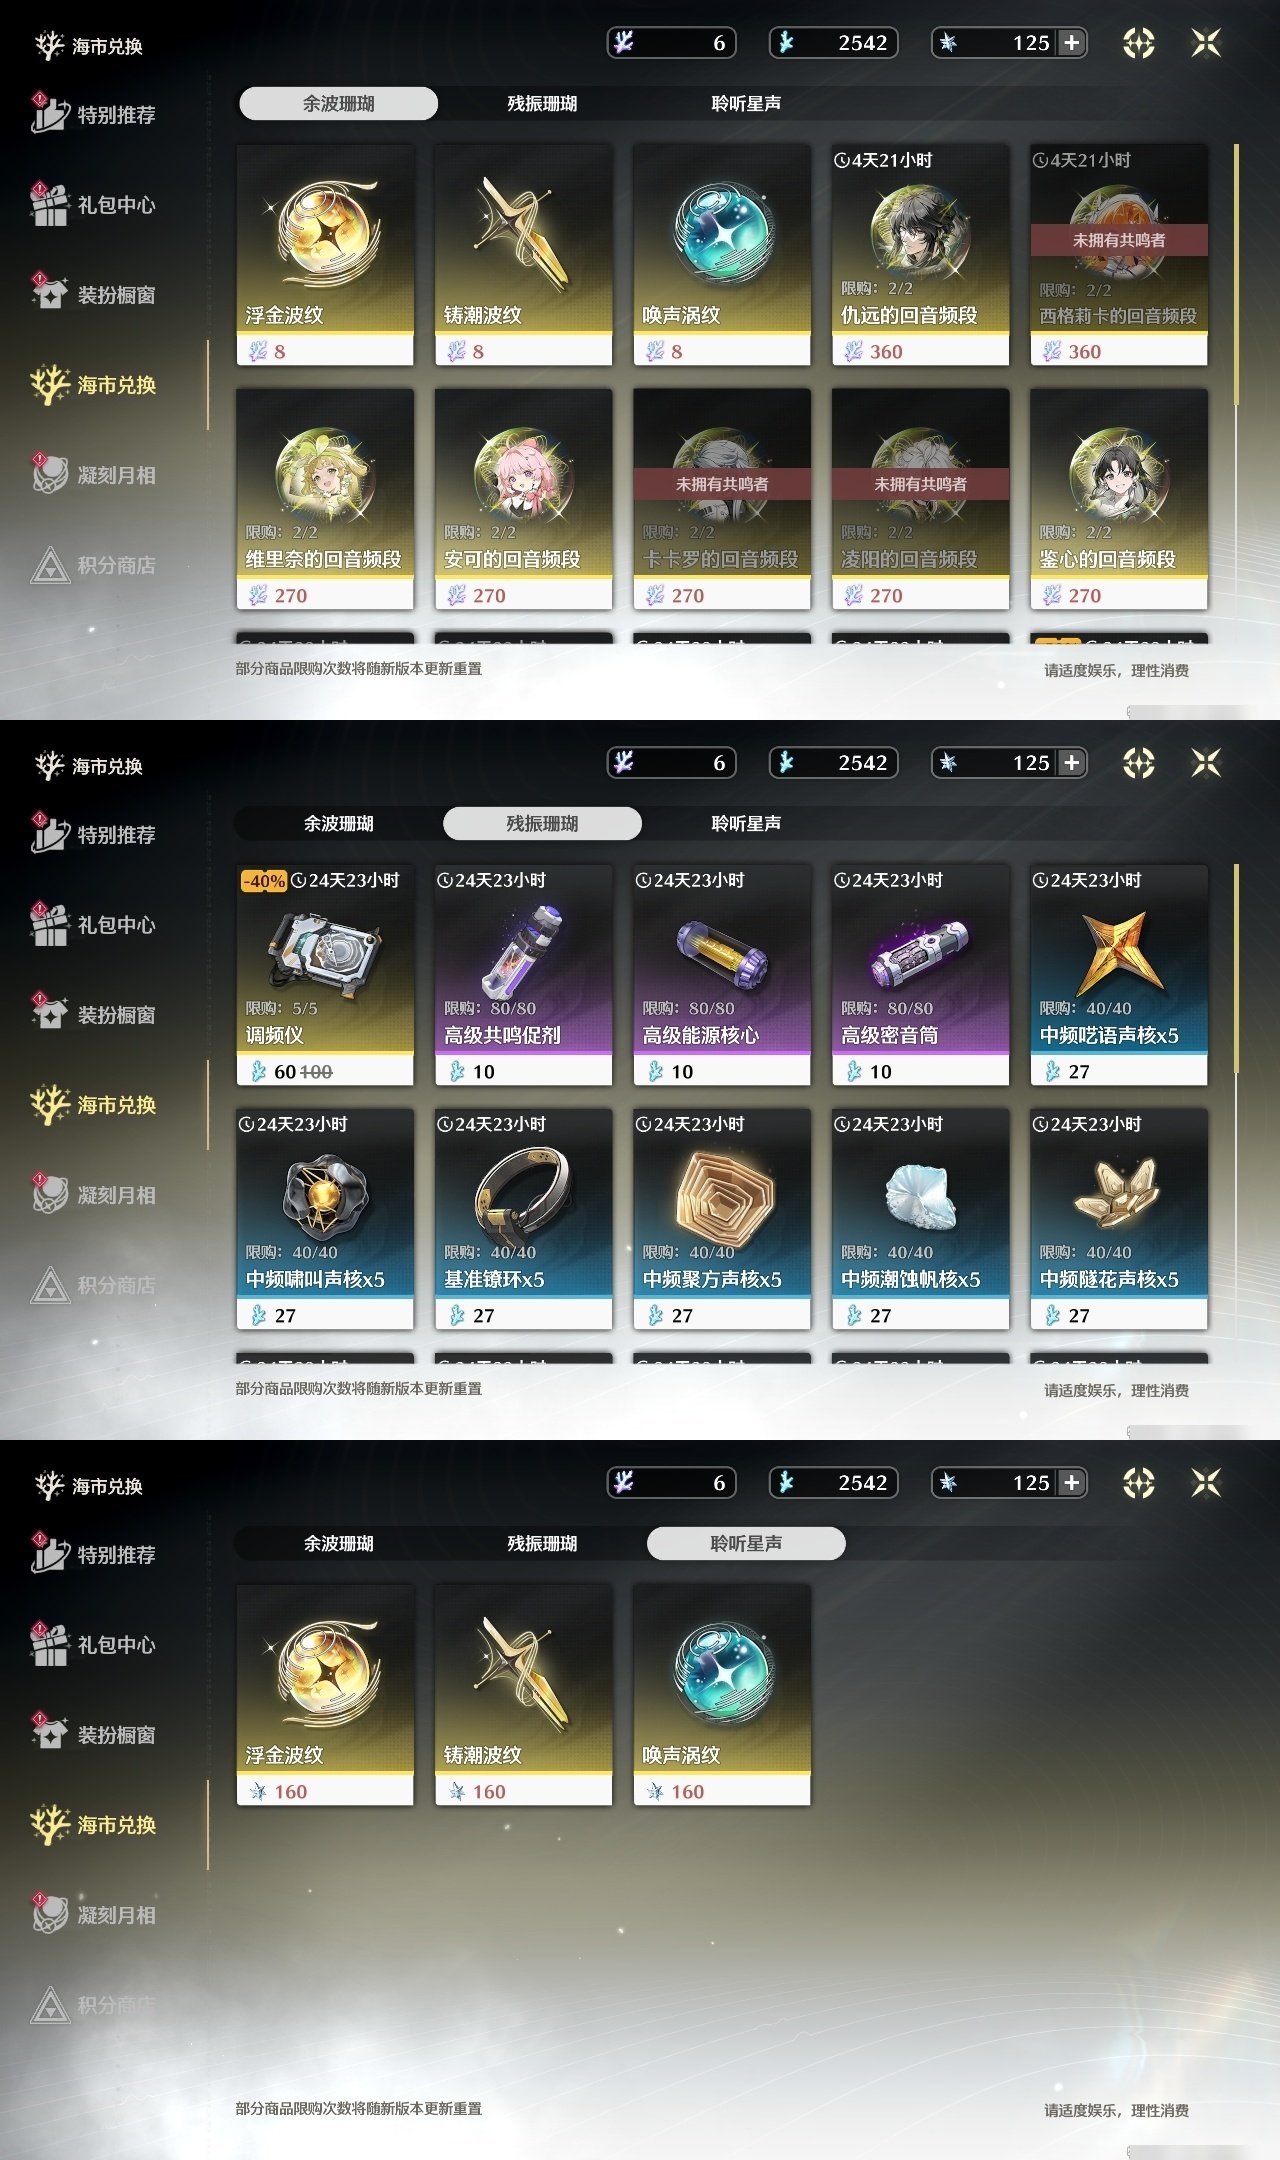
Task: Choose the 高级密音筒 item
Action: click(920, 975)
